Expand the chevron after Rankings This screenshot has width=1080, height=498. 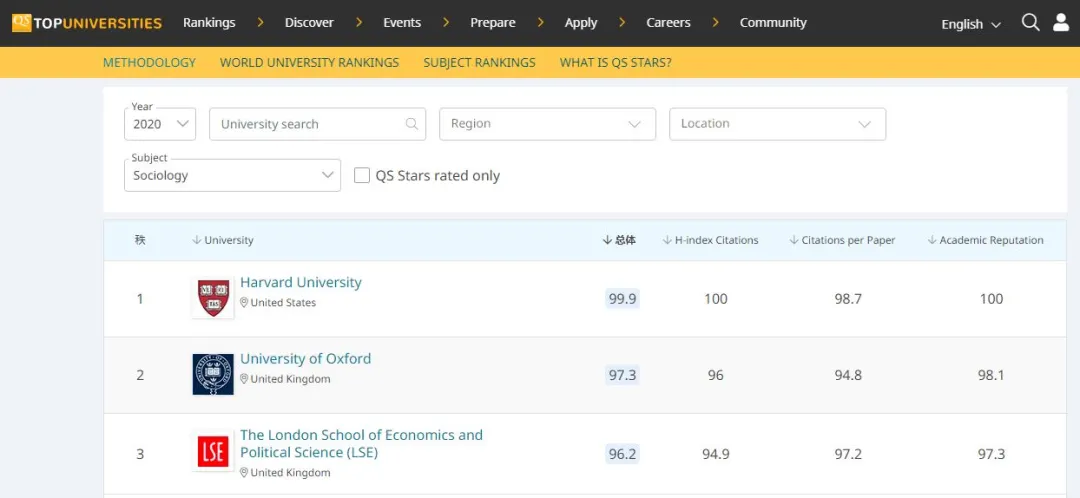(260, 23)
